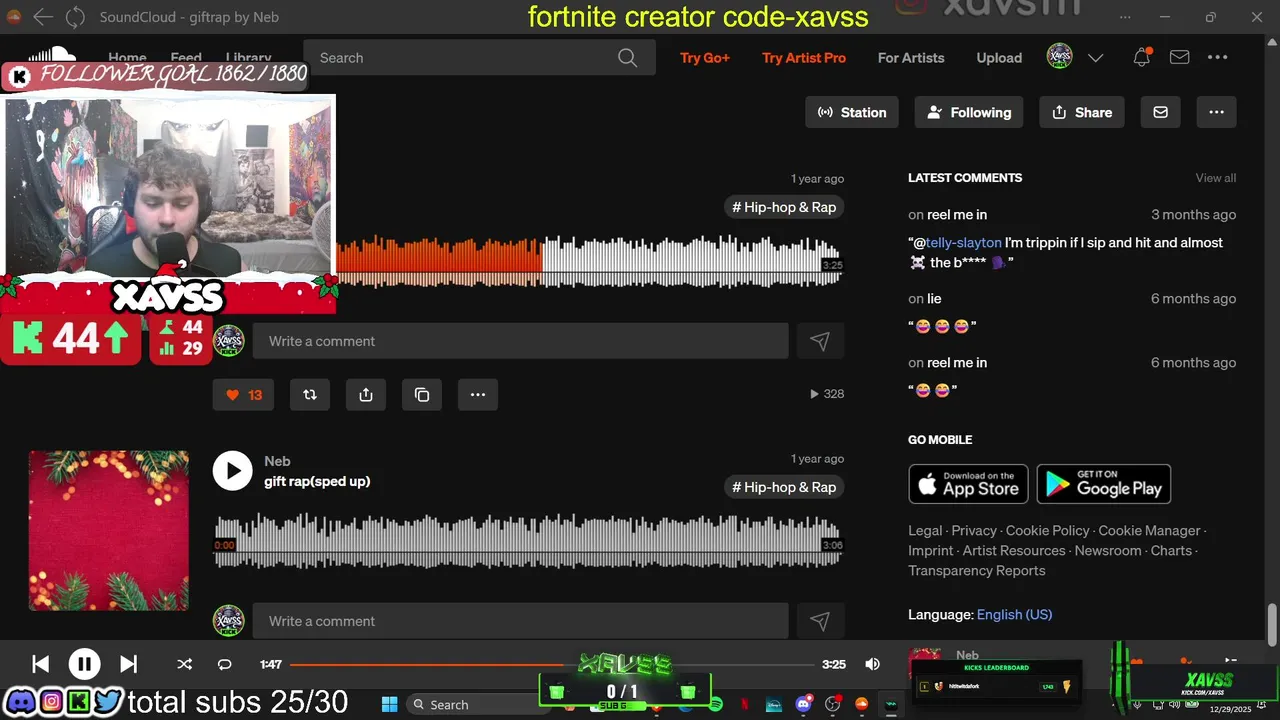Image resolution: width=1280 pixels, height=720 pixels.
Task: View all latest comments
Action: tap(1216, 178)
